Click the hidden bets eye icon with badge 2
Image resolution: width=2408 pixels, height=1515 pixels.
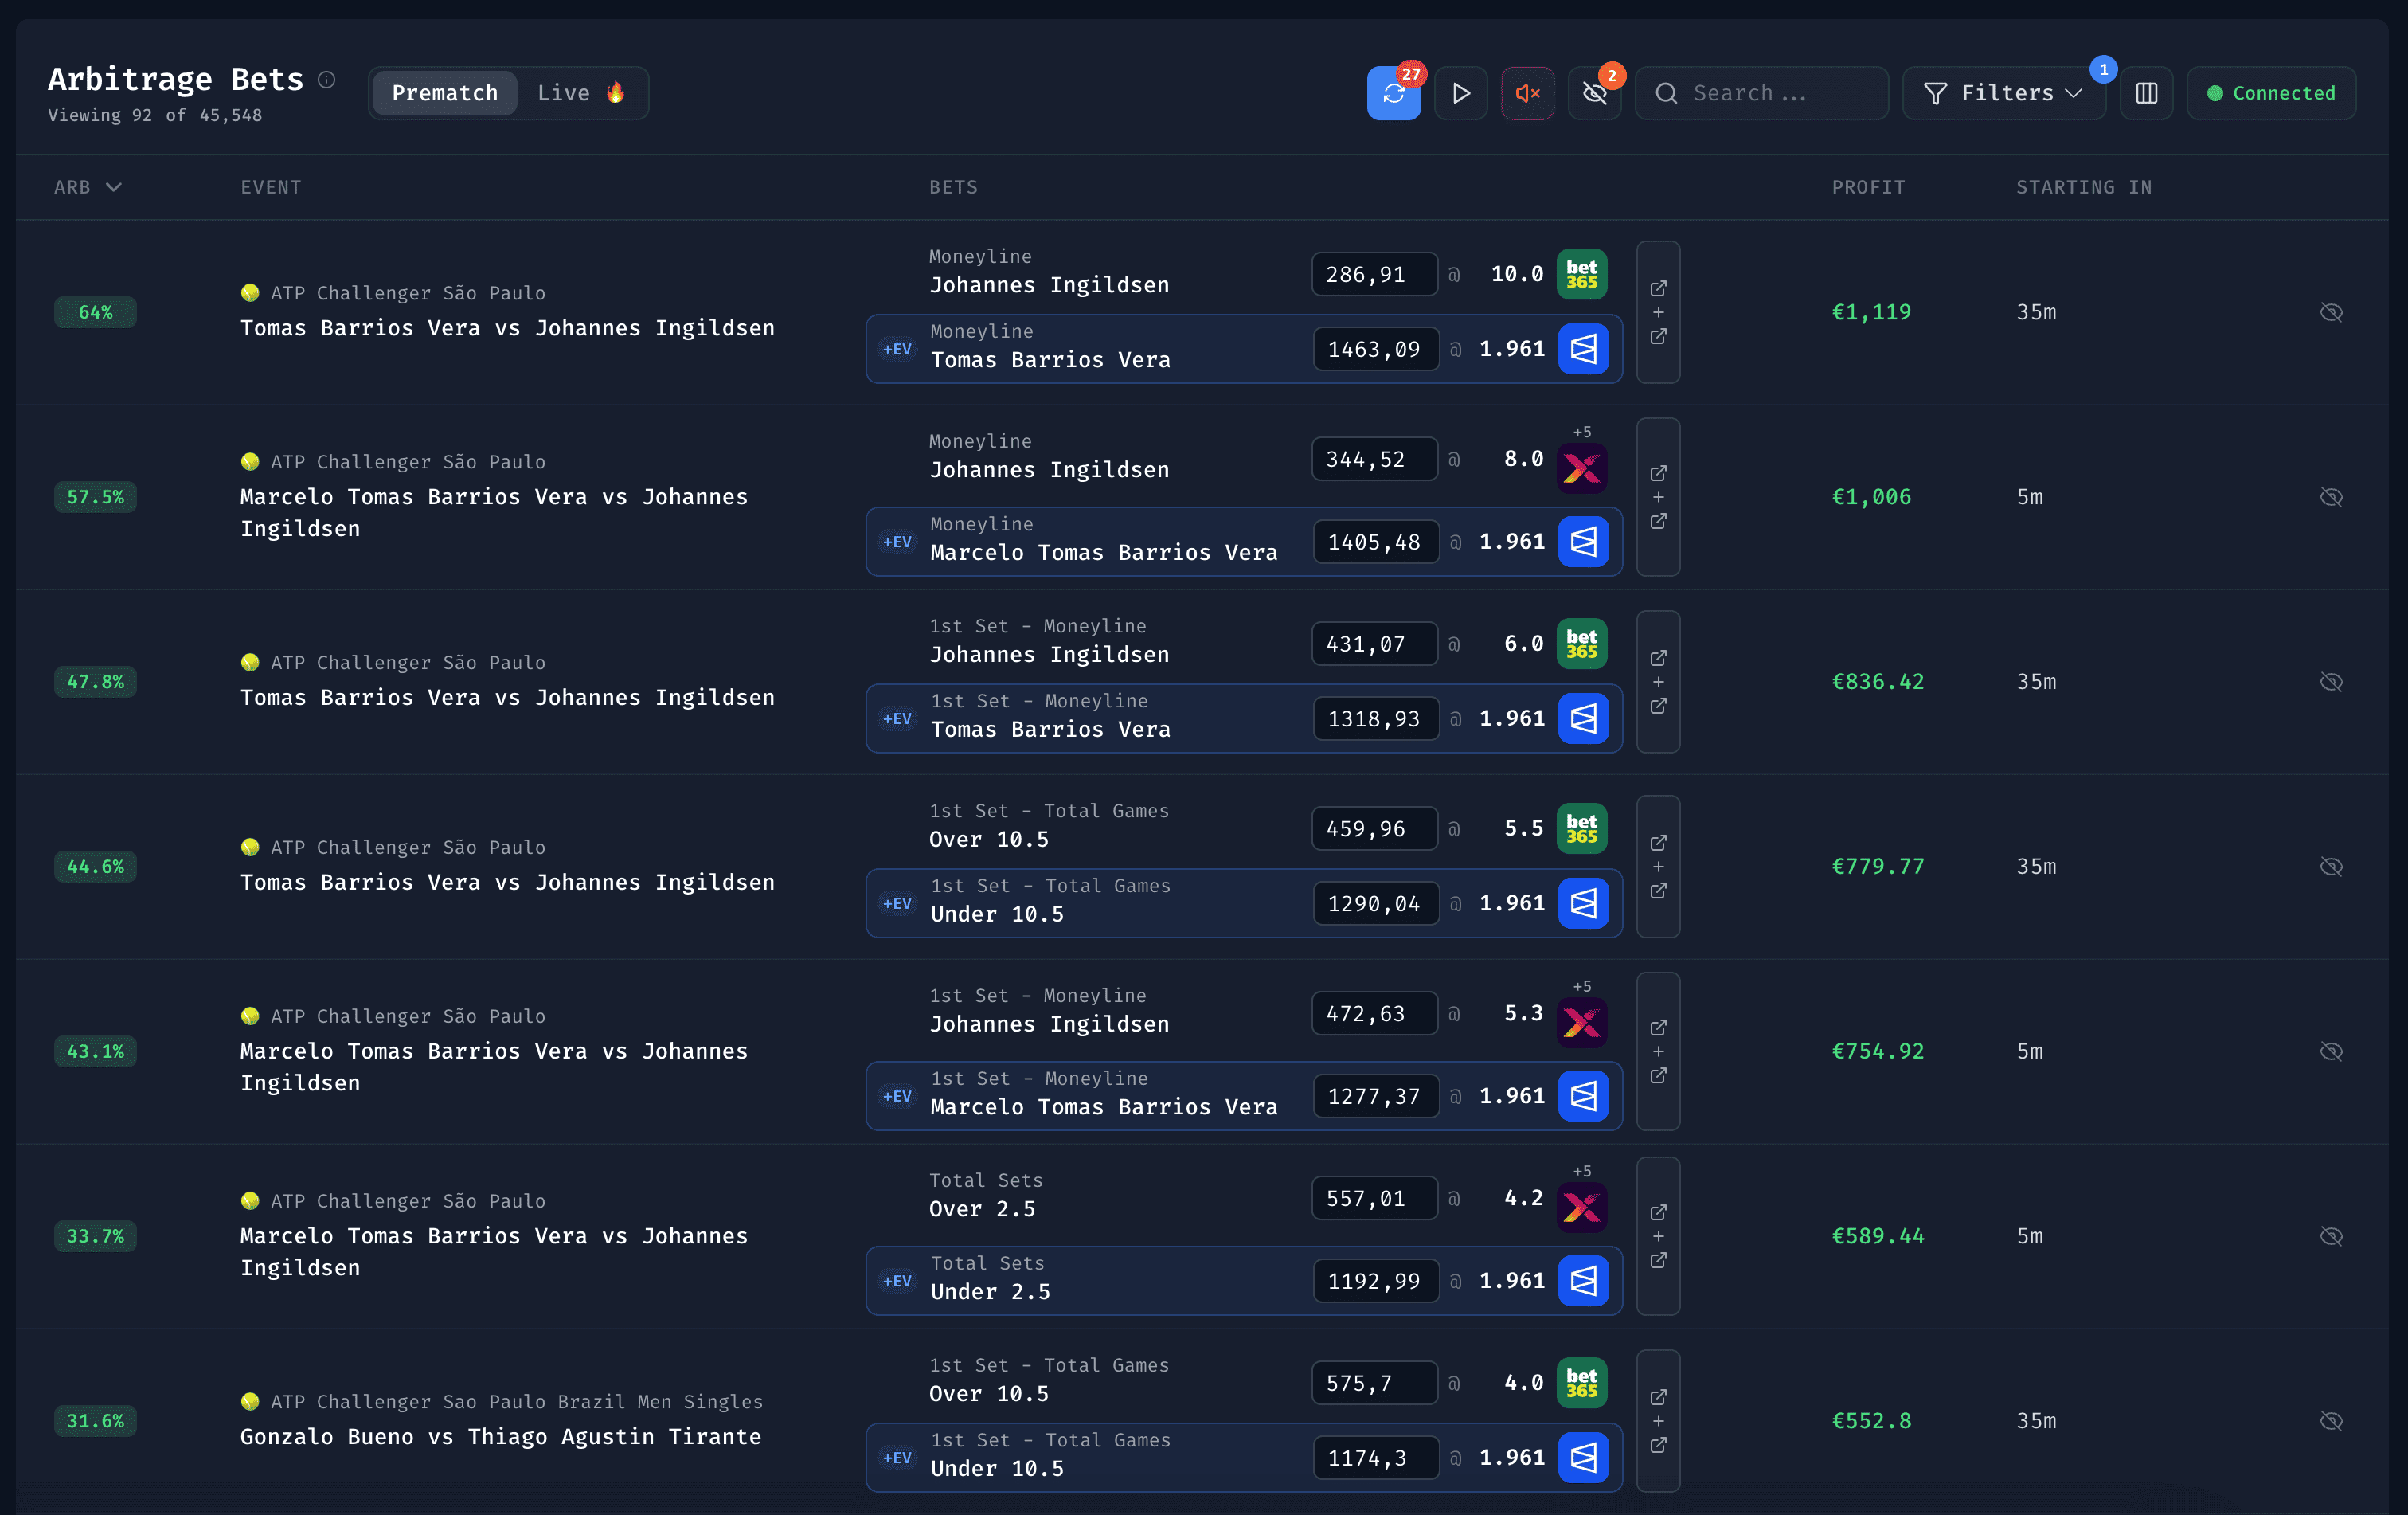pos(1594,92)
